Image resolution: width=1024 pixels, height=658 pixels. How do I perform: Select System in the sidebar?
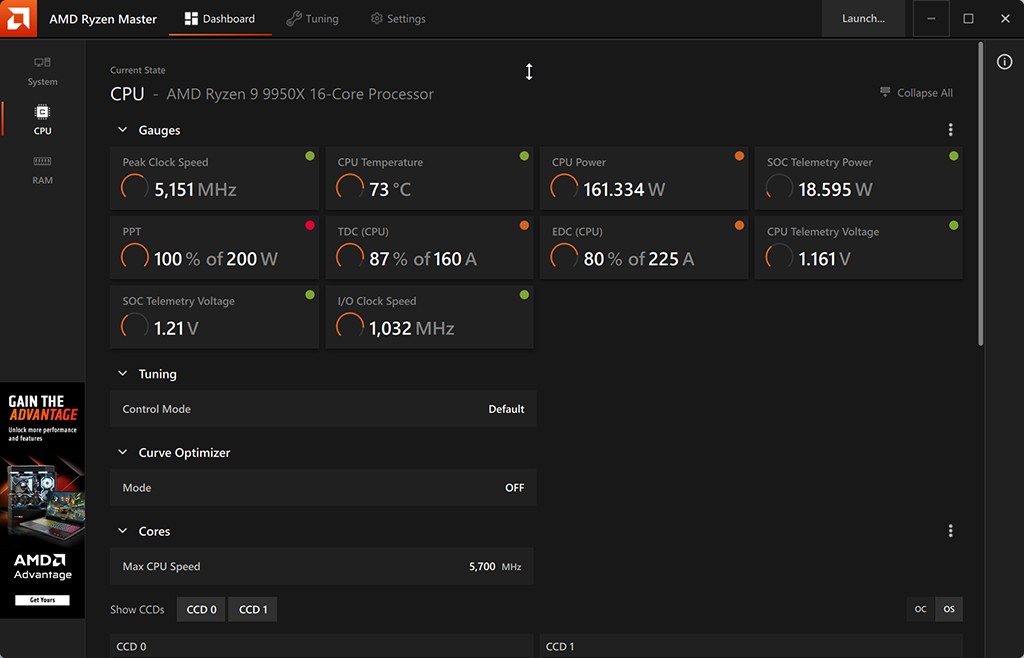click(42, 71)
